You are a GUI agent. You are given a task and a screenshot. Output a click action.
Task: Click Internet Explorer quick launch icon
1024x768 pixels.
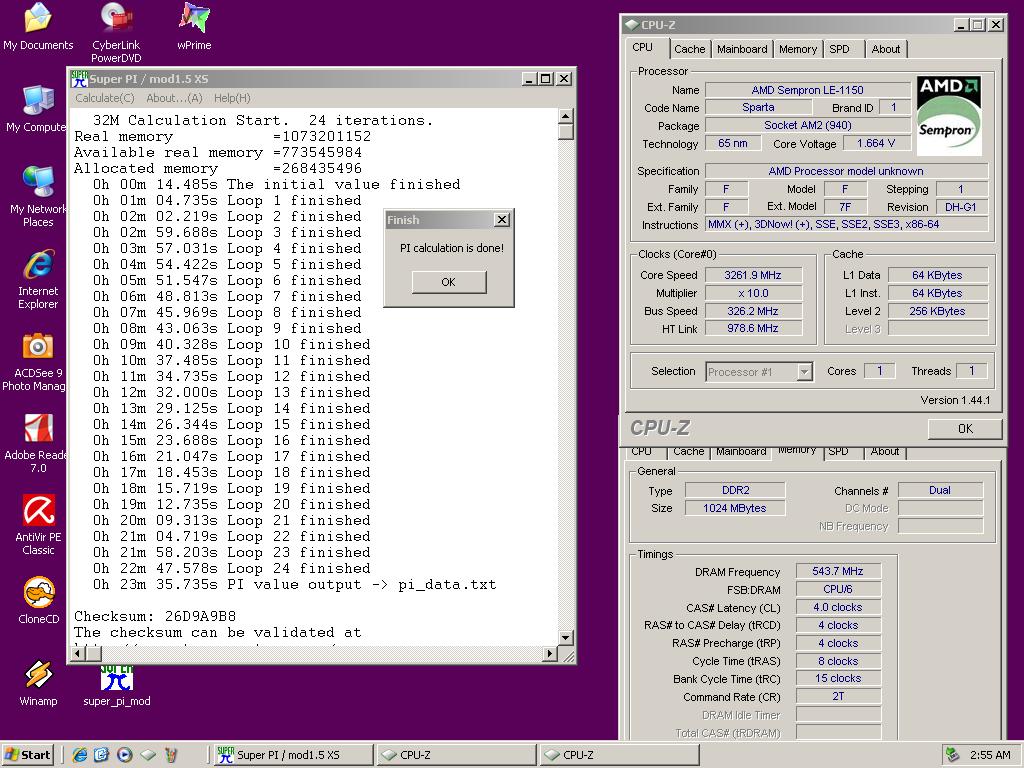click(x=80, y=755)
